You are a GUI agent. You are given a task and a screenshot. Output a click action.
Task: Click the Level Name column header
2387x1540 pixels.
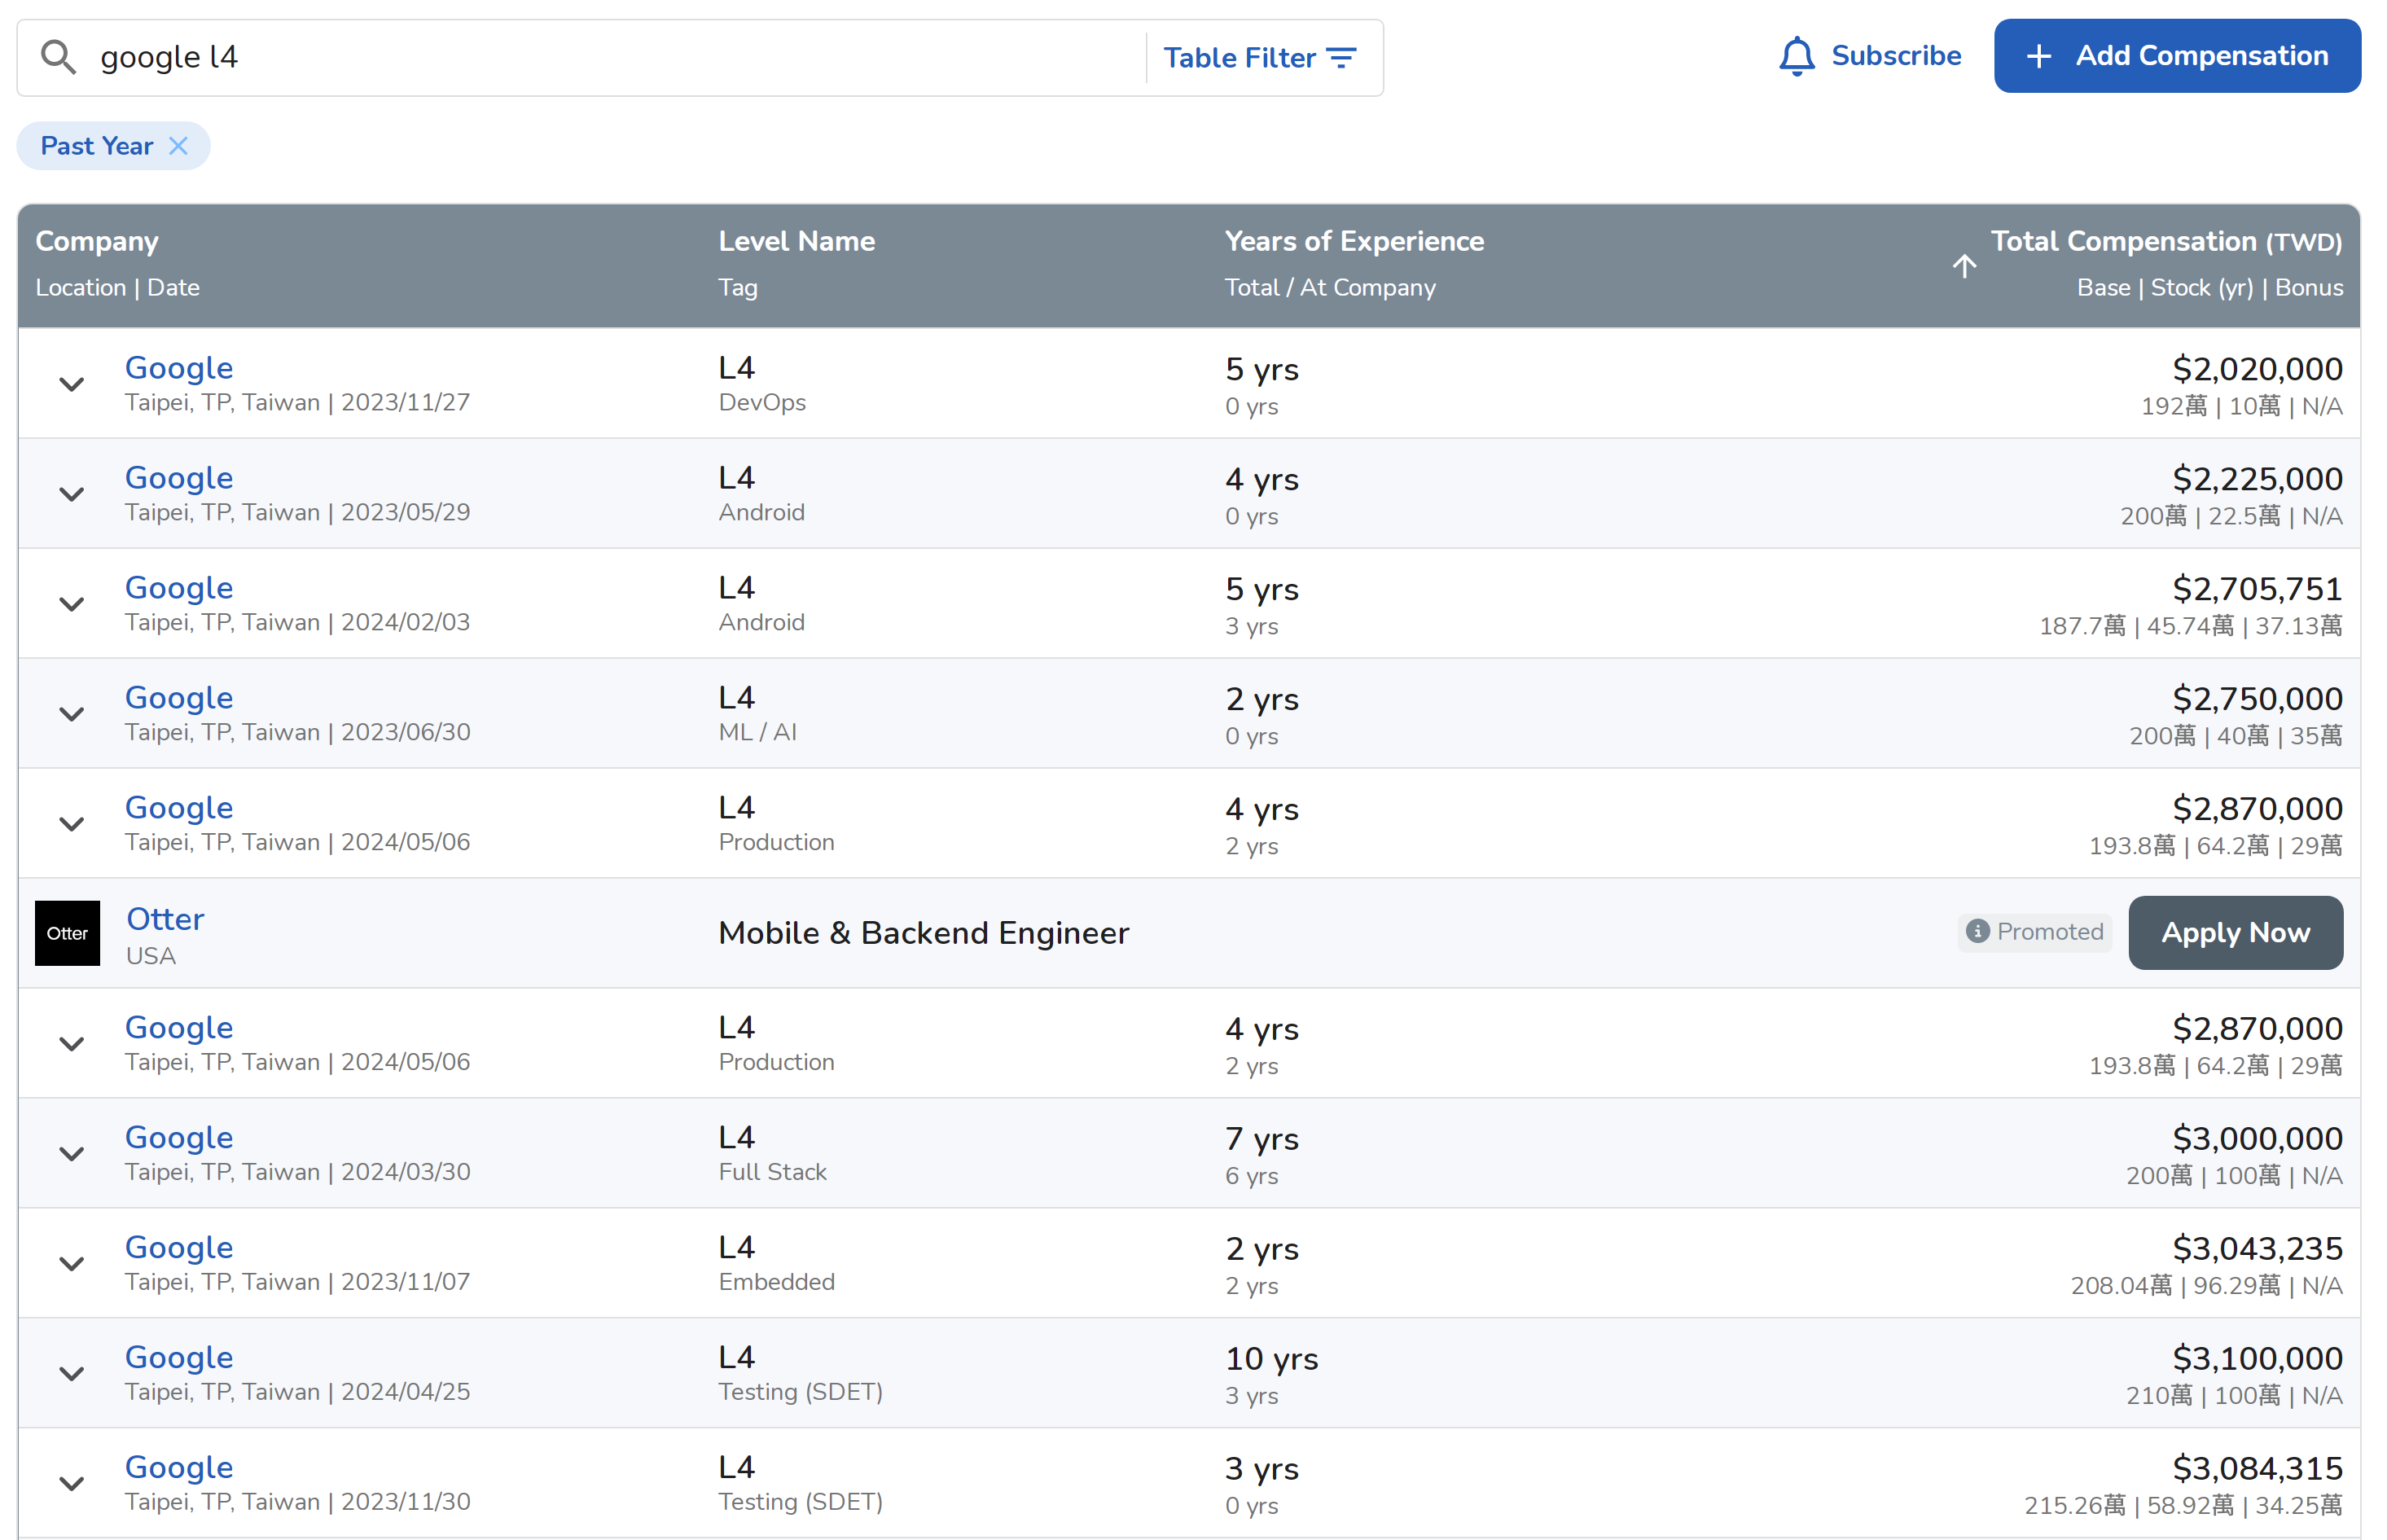click(797, 241)
